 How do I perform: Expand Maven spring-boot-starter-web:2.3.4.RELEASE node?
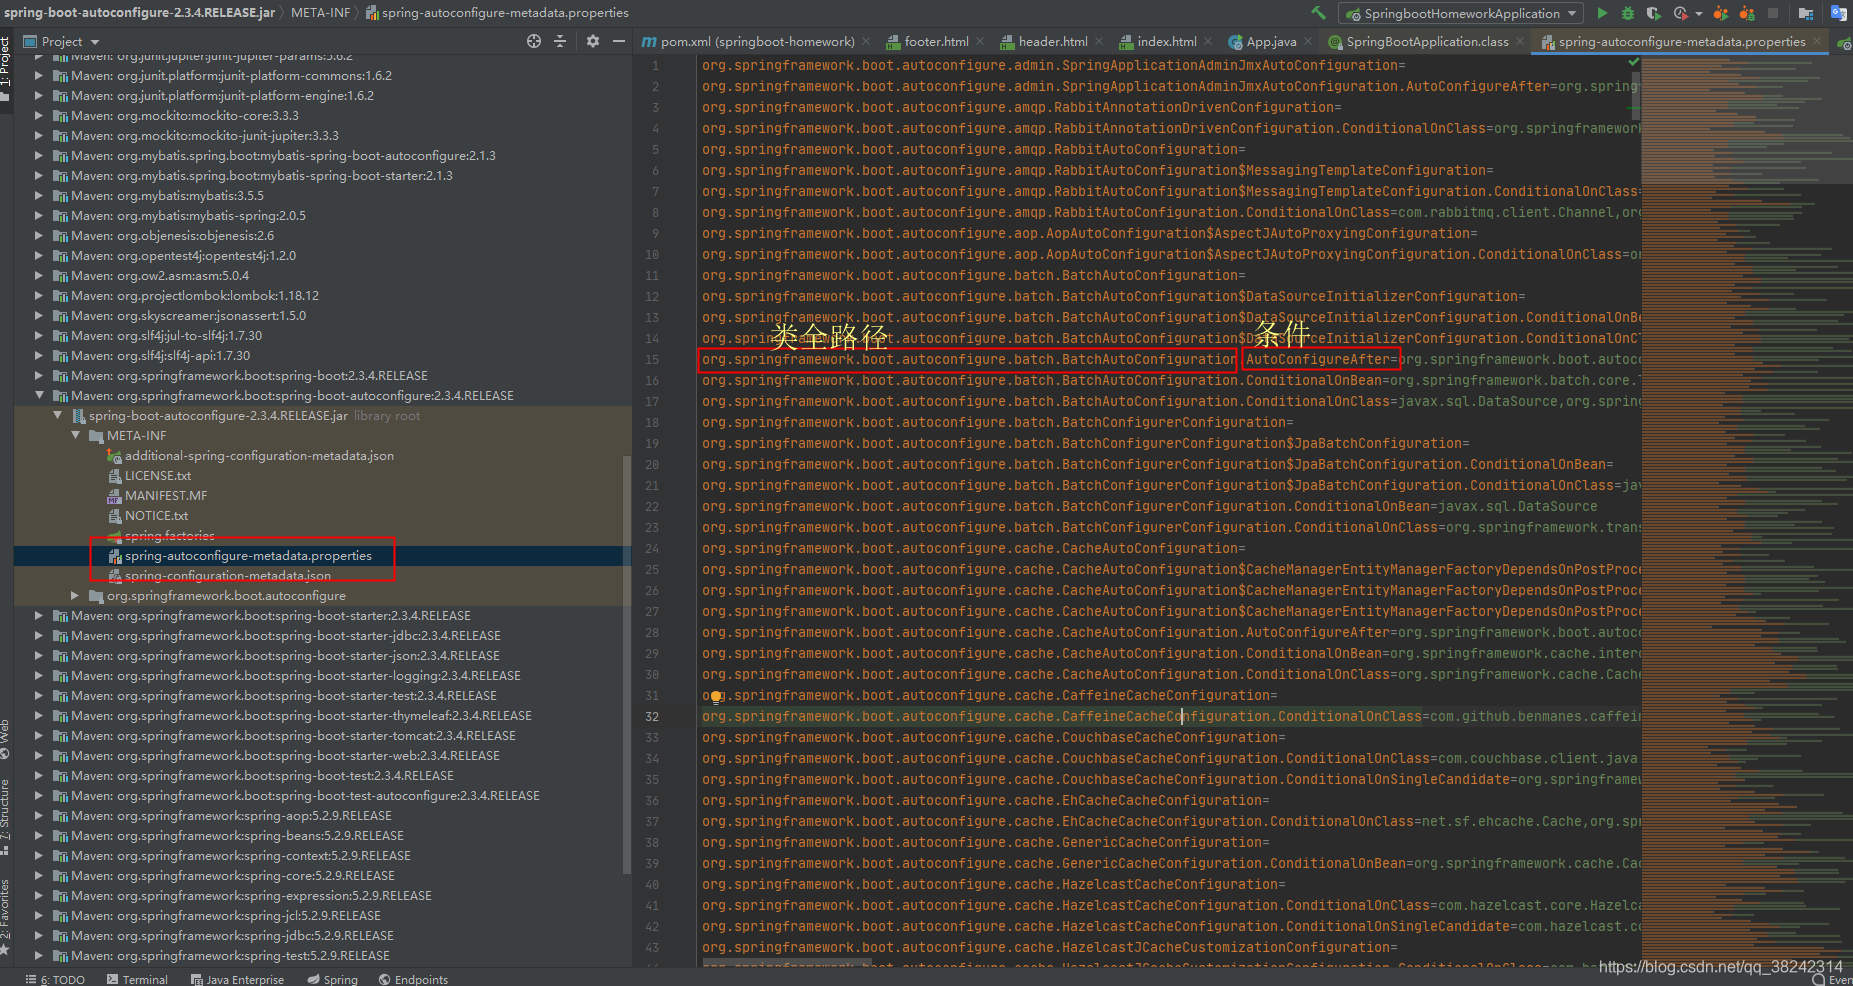point(39,755)
